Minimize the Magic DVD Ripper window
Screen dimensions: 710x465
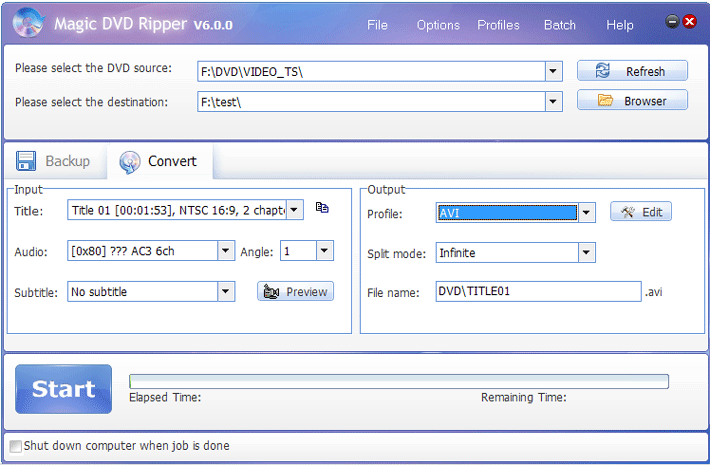click(672, 21)
